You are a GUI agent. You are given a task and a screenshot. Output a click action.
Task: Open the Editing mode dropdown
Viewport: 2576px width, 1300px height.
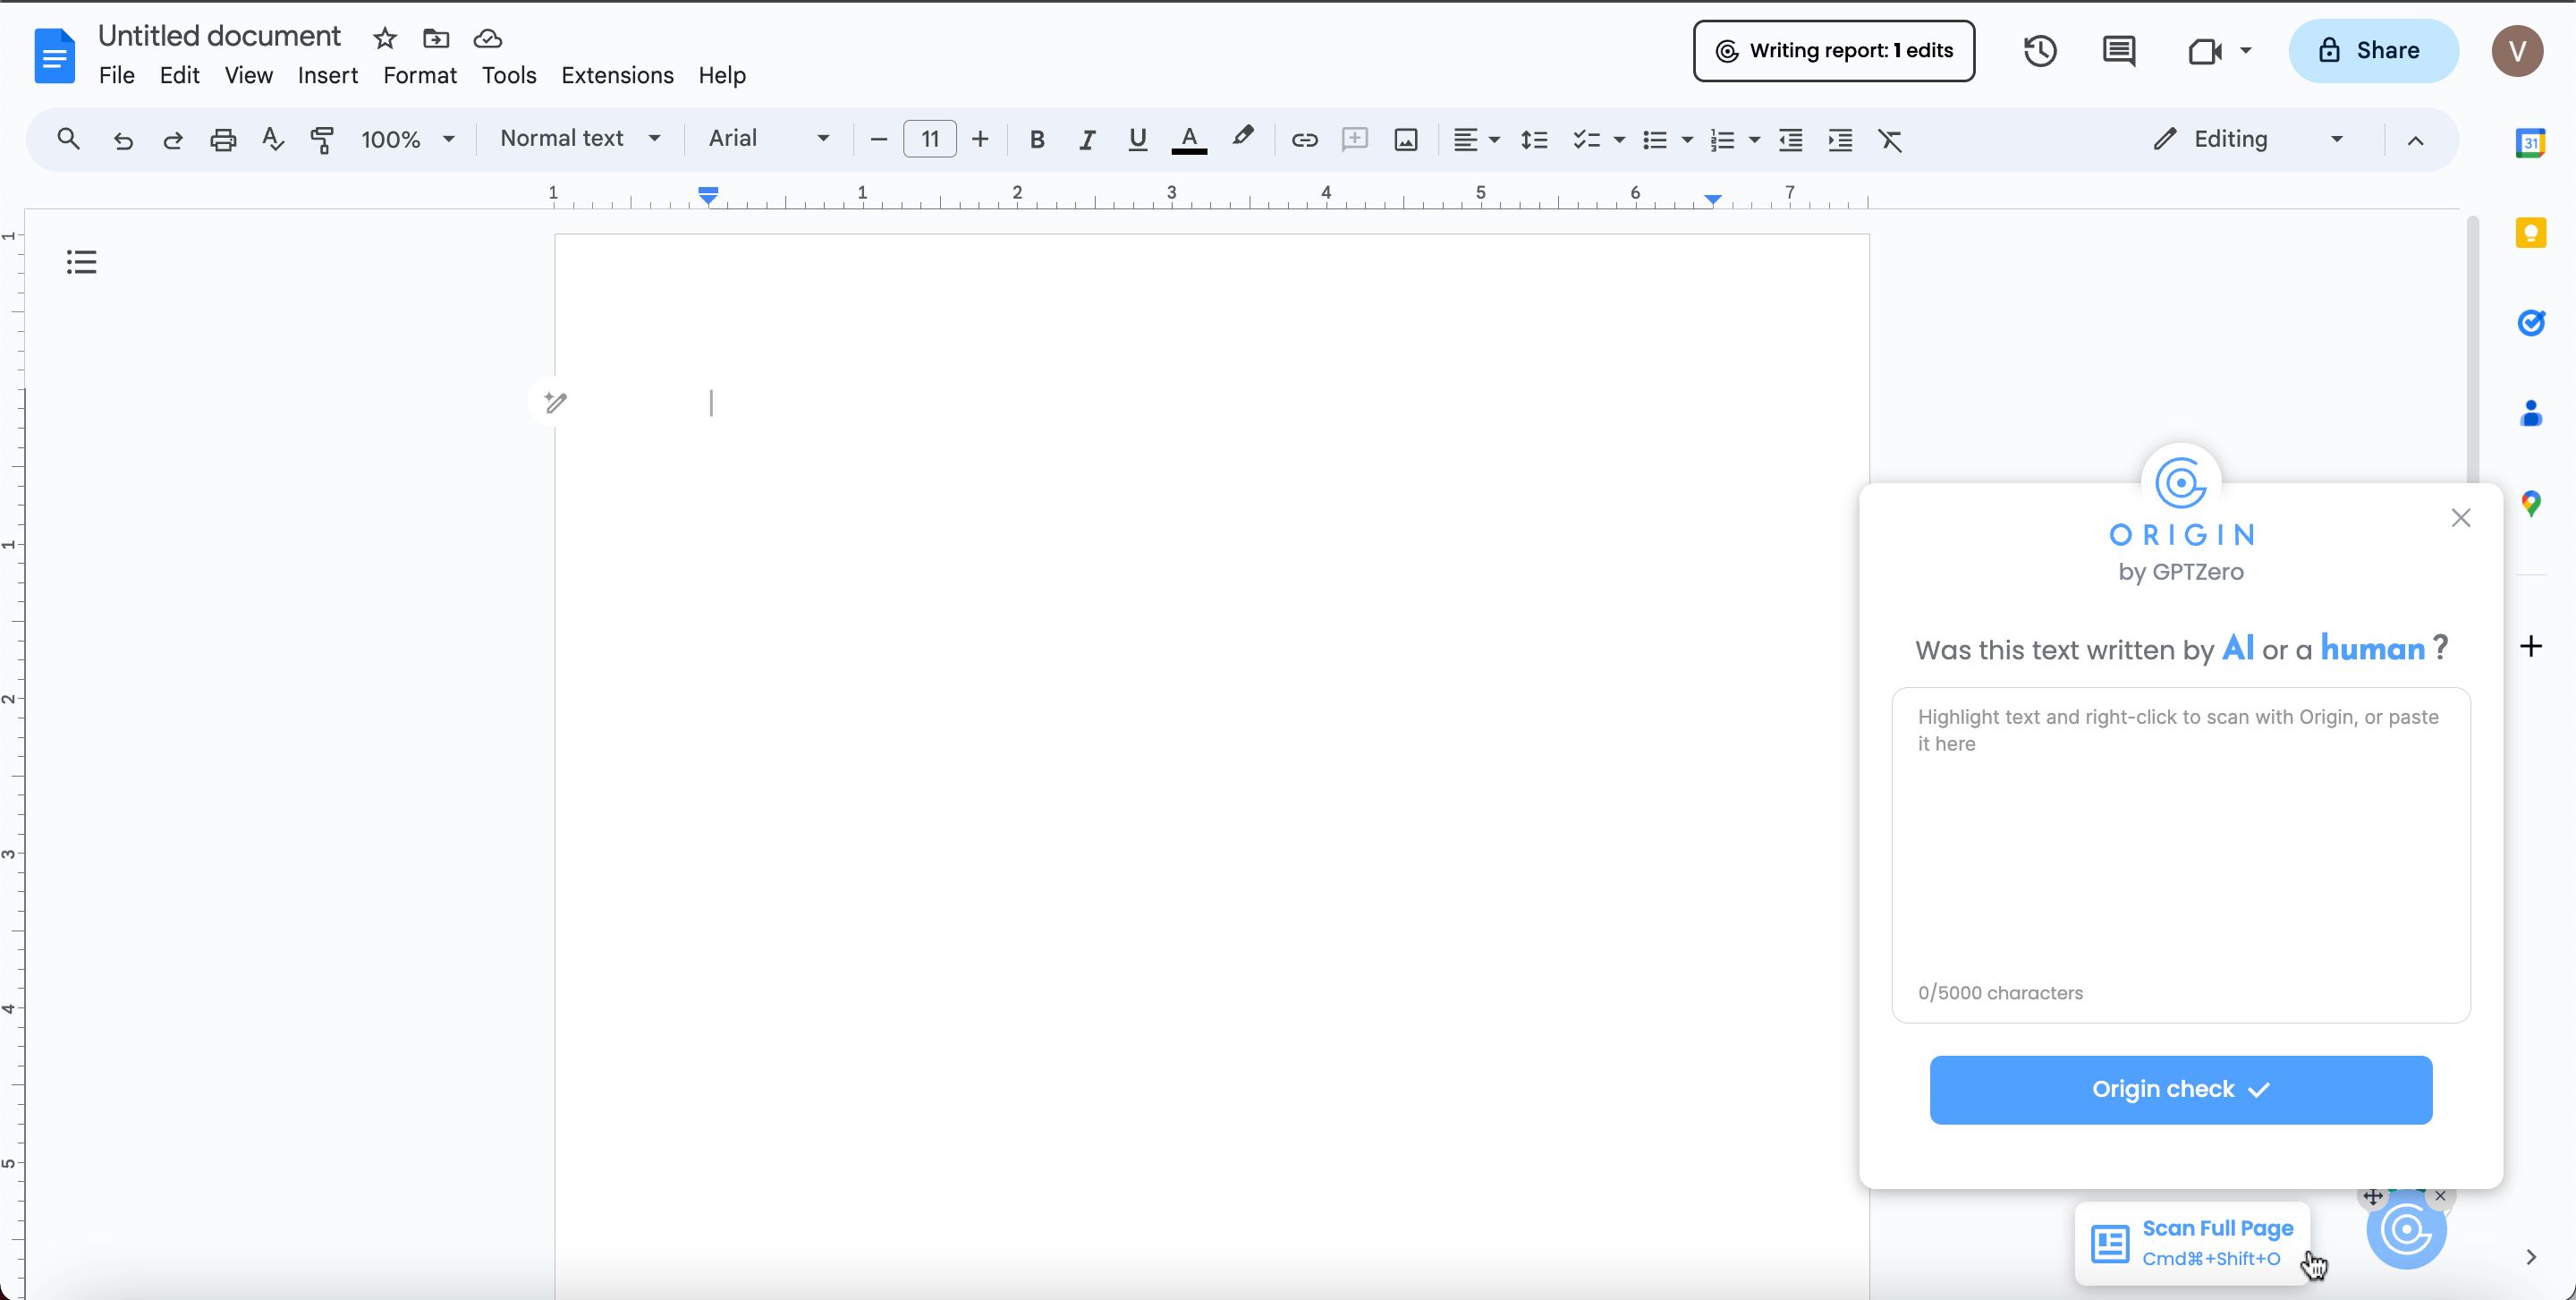[2246, 139]
